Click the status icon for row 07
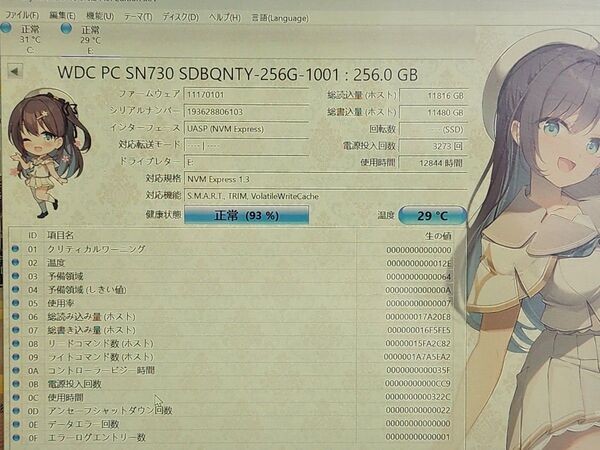 [x=15, y=330]
